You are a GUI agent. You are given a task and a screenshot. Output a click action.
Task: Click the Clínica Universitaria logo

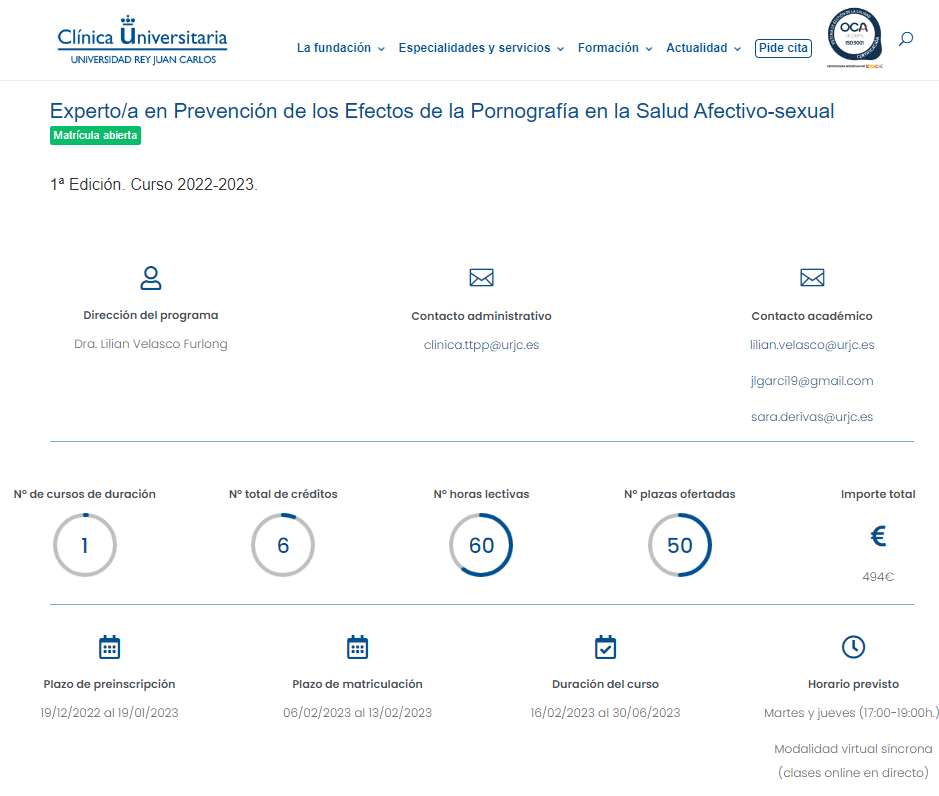tap(142, 40)
